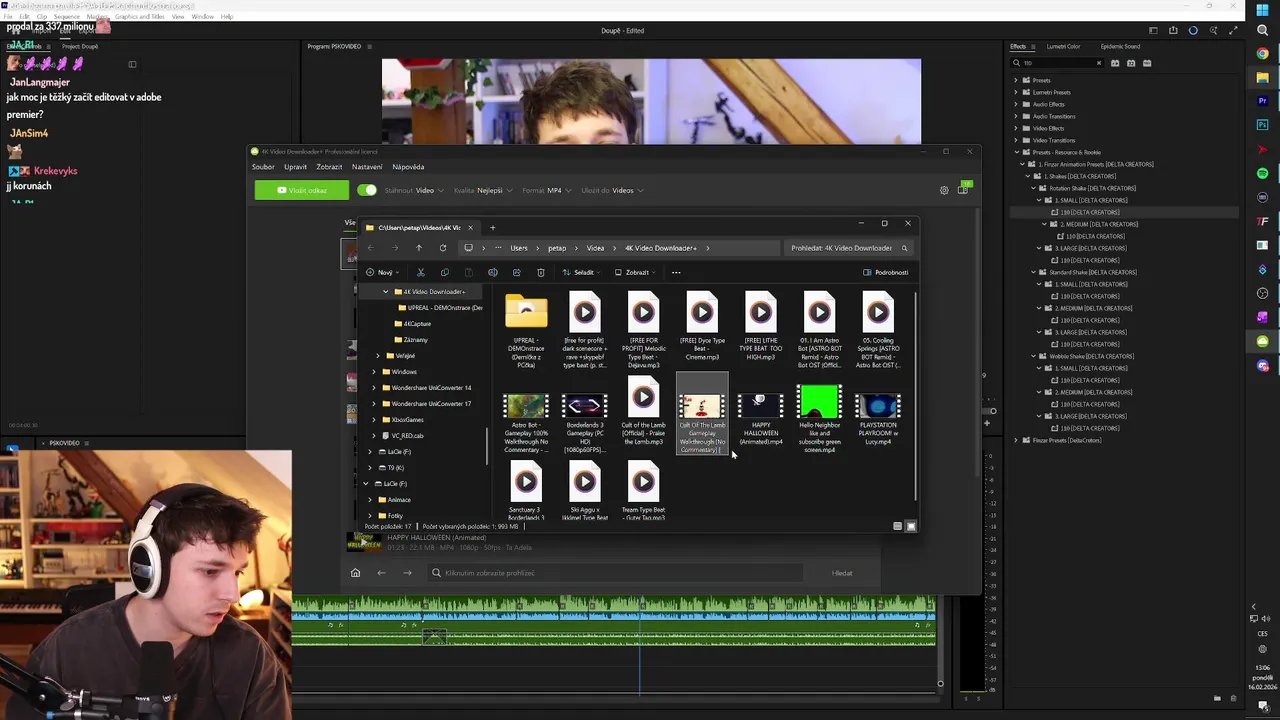
Task: Click the forward arrow in Explorer navigation
Action: coord(395,248)
